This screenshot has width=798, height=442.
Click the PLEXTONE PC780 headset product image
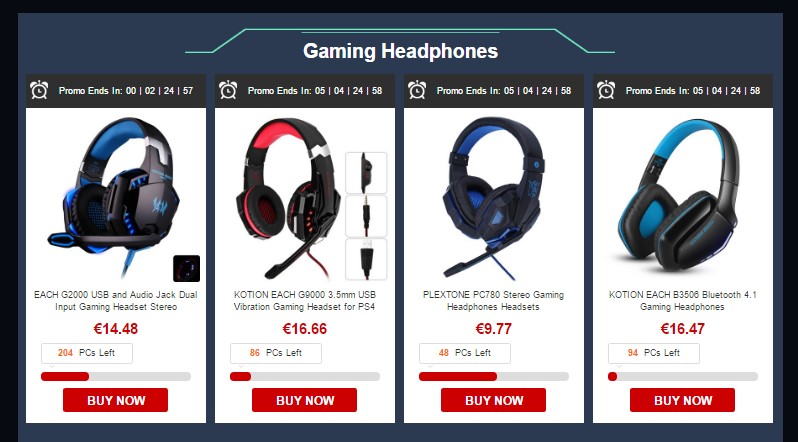click(493, 198)
